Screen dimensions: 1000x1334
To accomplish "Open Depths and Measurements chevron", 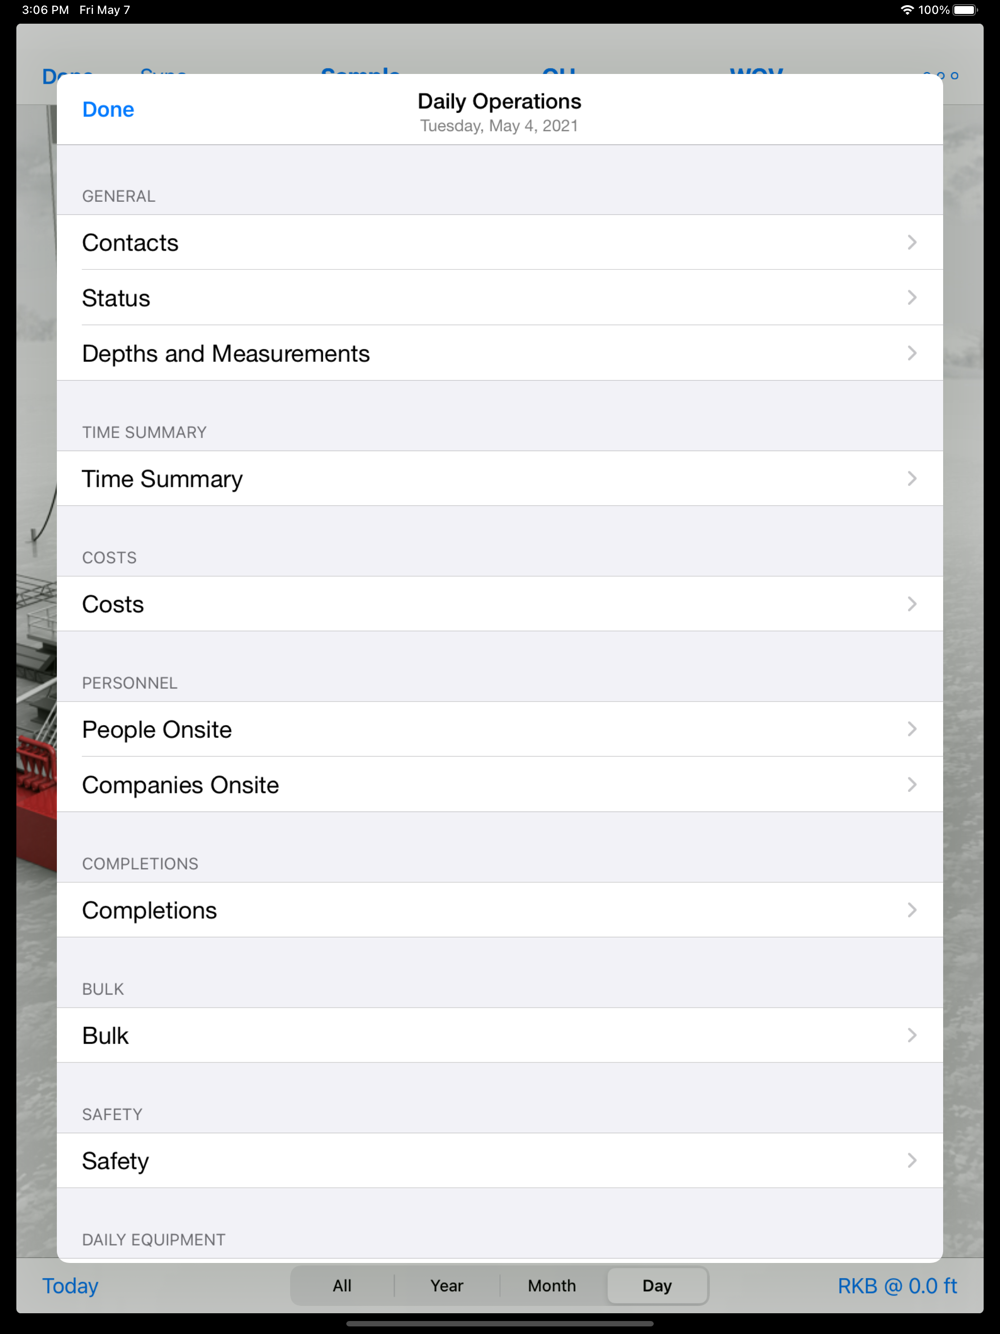I will pyautogui.click(x=912, y=353).
